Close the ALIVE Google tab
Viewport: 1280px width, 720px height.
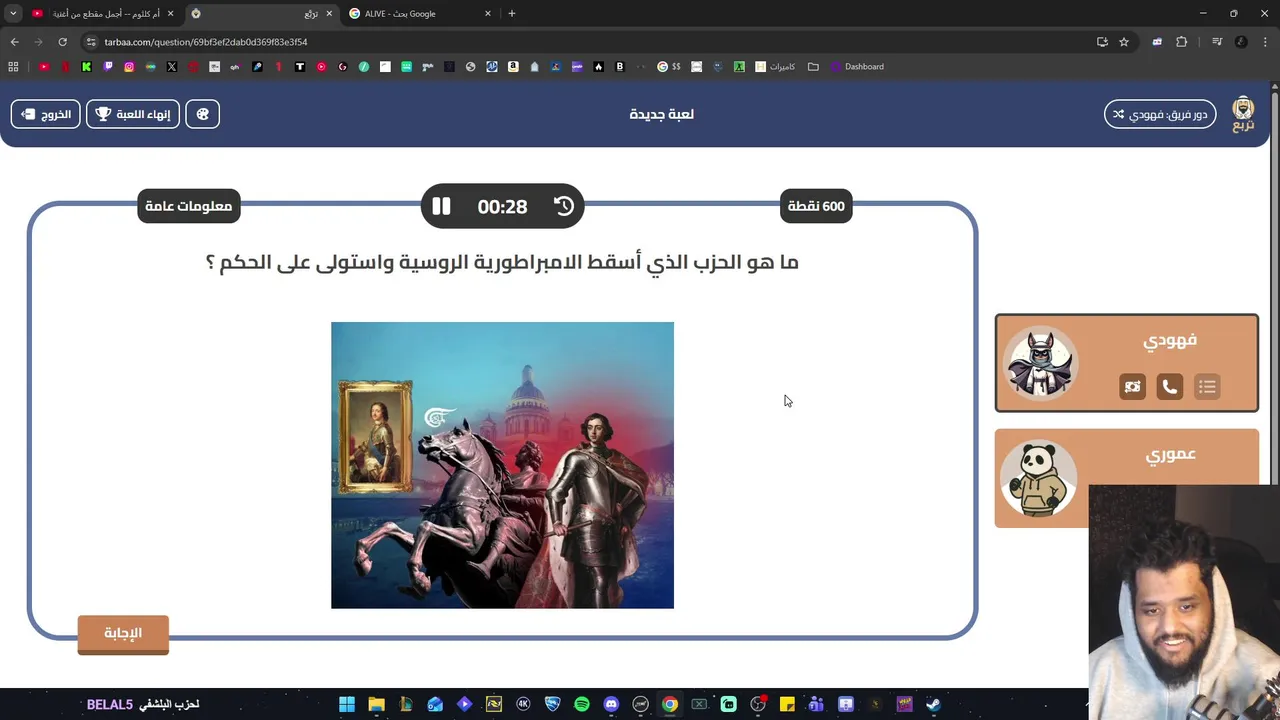(x=488, y=14)
